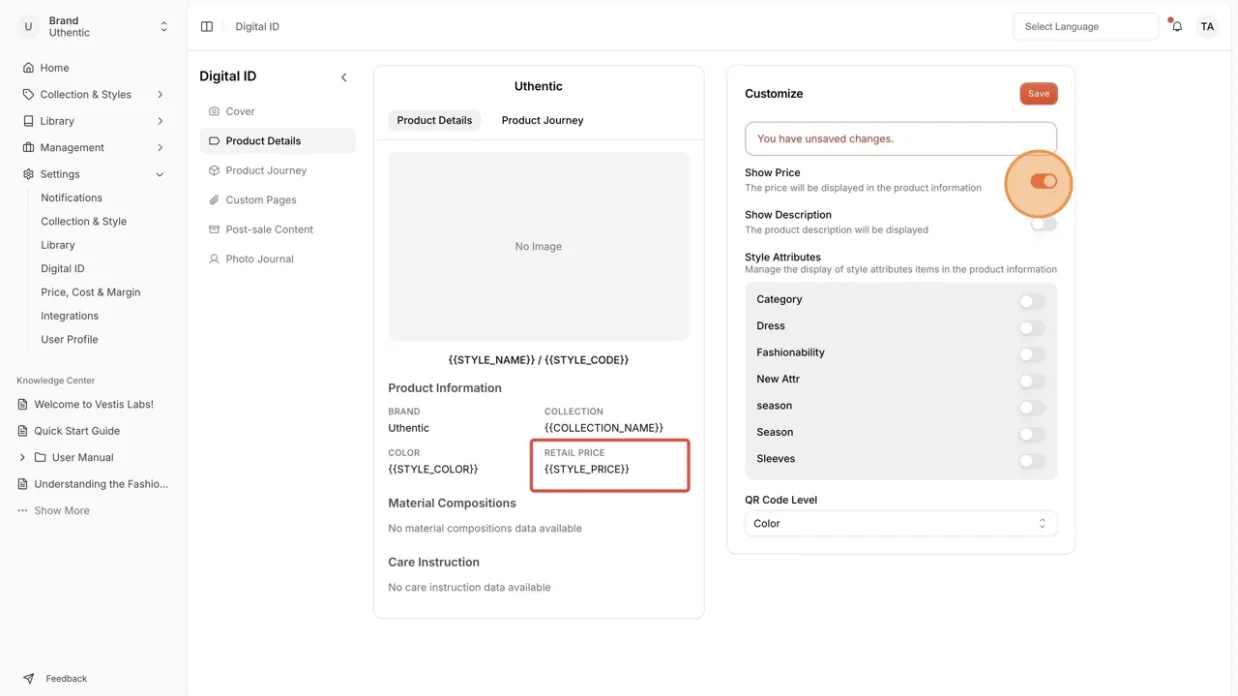Toggle the Sleeves attribute switch

(1032, 460)
